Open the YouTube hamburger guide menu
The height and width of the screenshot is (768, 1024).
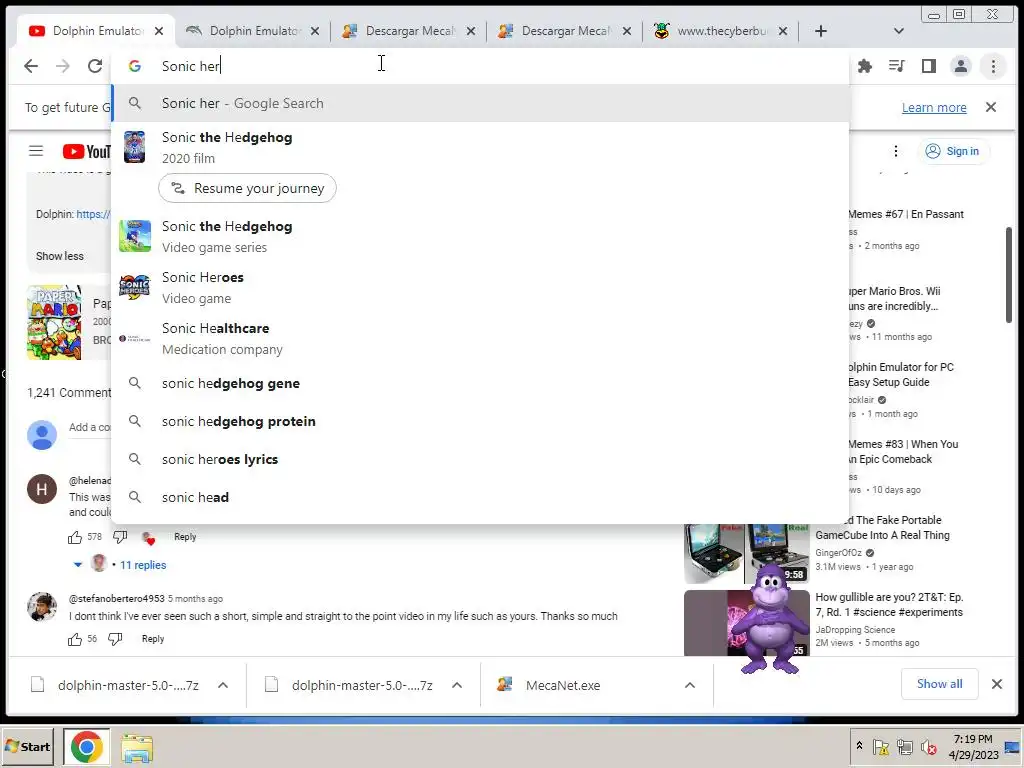36,152
